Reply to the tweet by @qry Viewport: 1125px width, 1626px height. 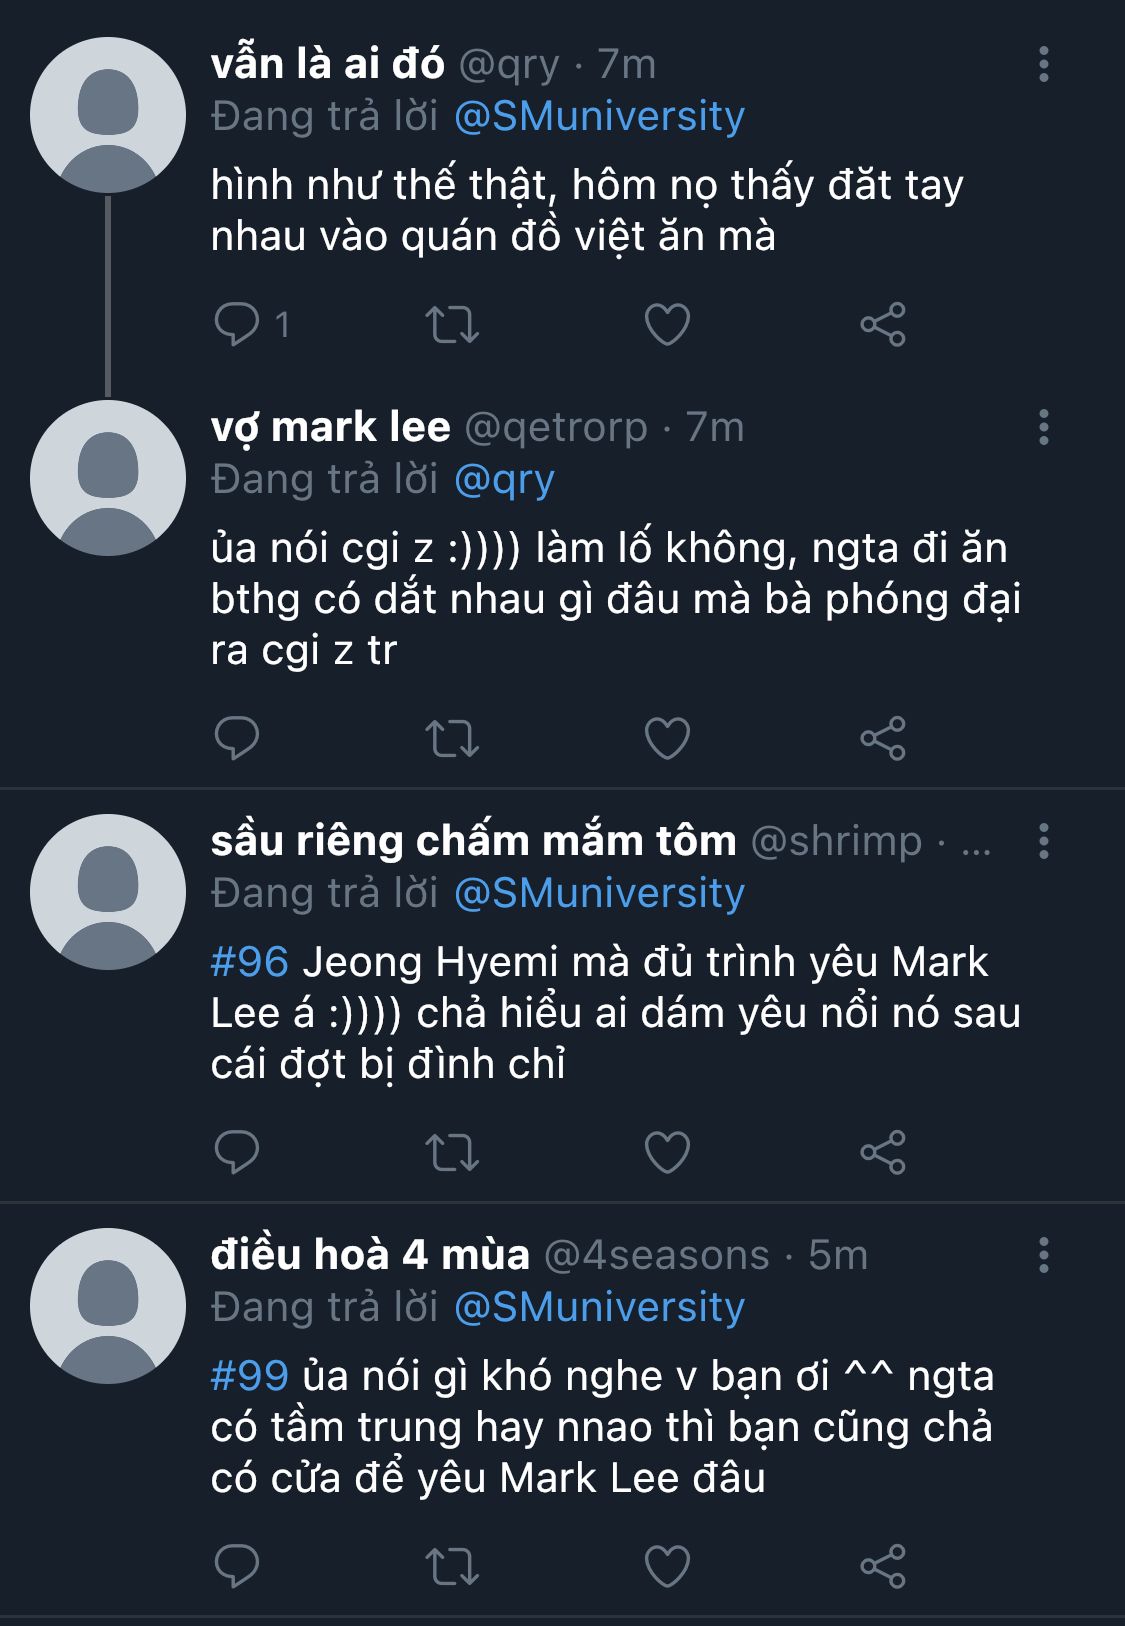coord(237,324)
